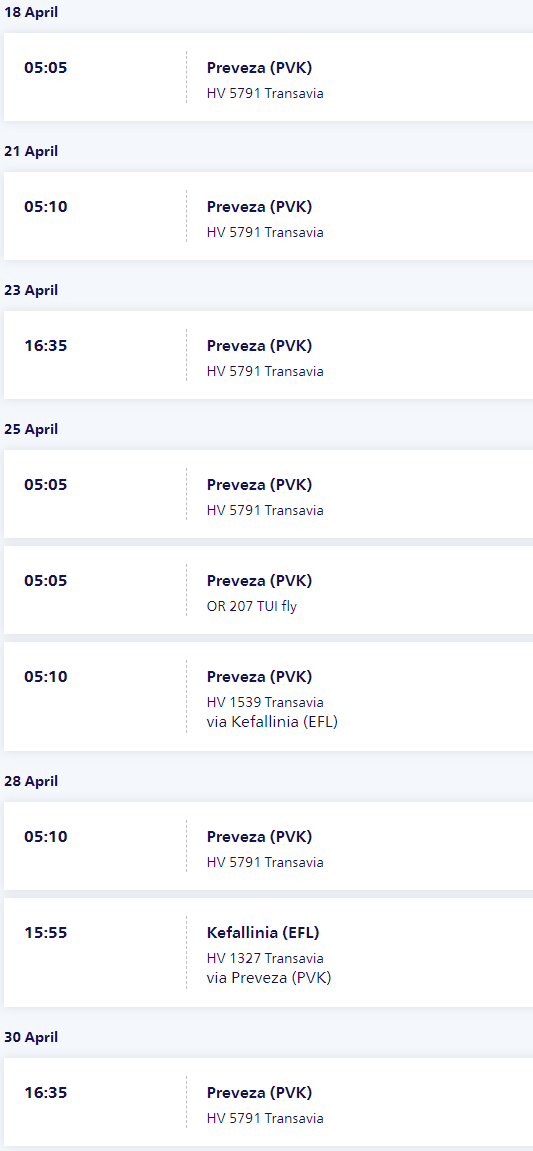Click the 28 April date heading
This screenshot has width=533, height=1151.
(x=31, y=781)
